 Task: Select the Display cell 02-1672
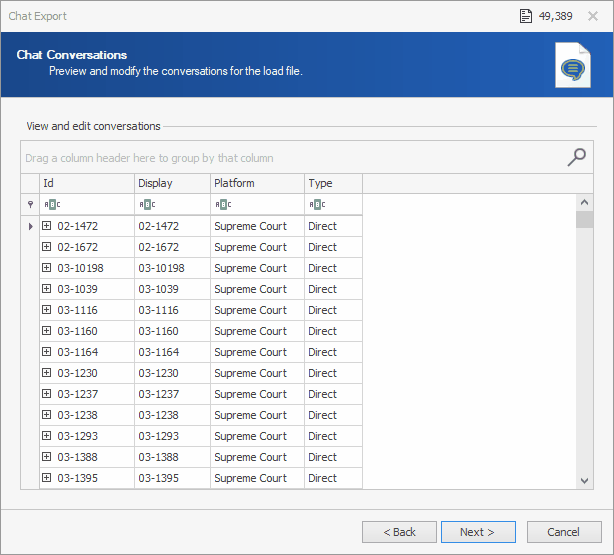click(172, 247)
